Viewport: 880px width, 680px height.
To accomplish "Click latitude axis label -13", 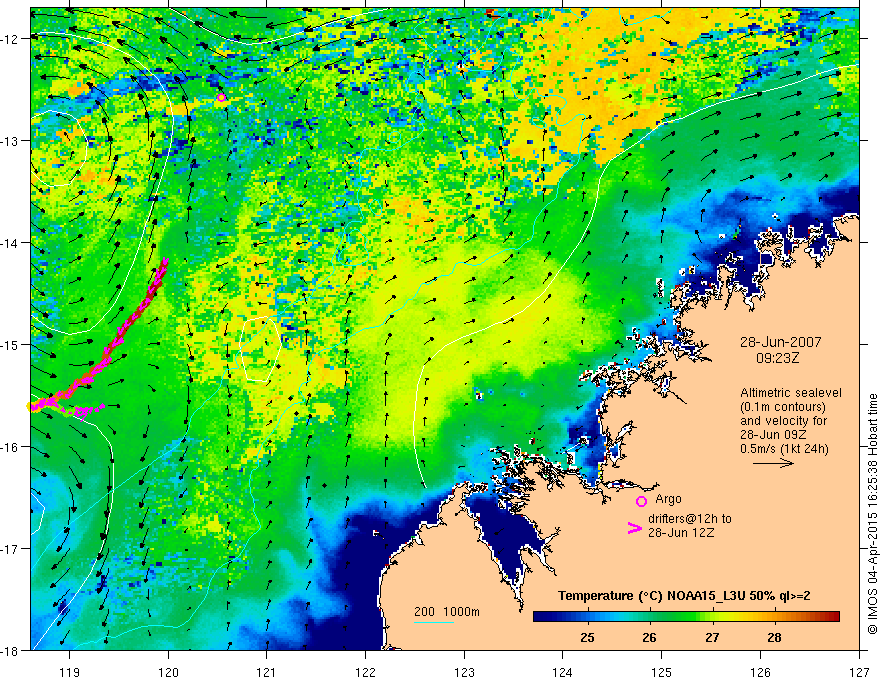I will (x=10, y=141).
